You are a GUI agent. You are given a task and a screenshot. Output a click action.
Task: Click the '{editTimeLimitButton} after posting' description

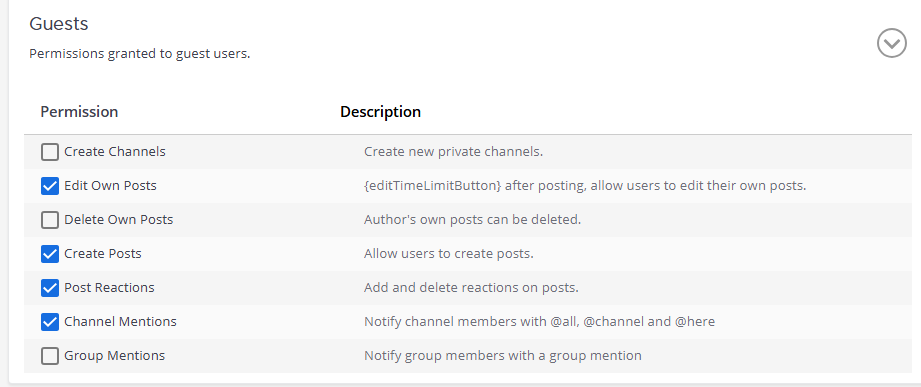tap(585, 186)
